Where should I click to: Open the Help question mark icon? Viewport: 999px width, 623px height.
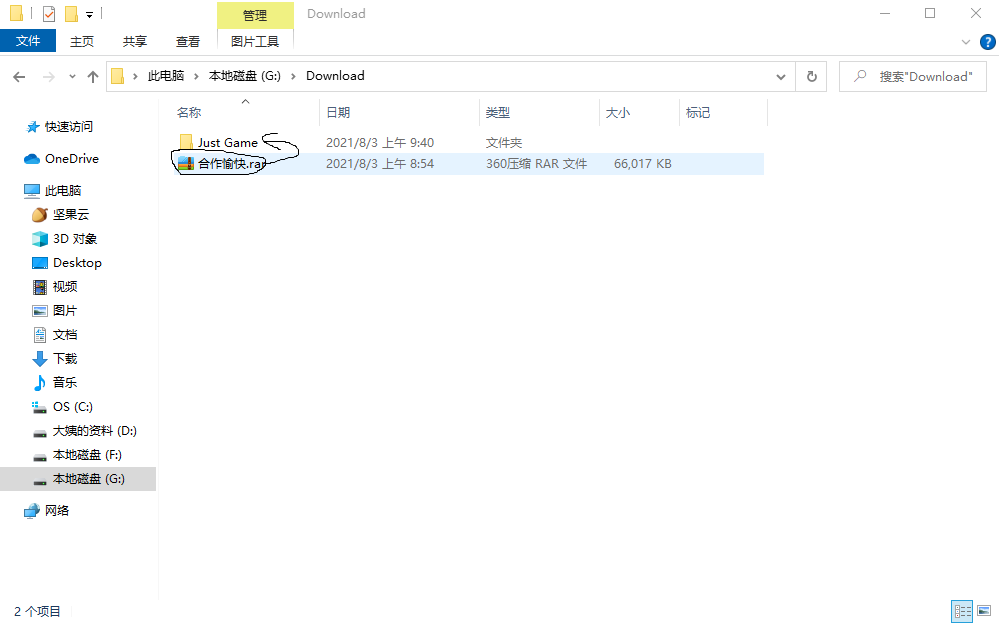tap(988, 42)
